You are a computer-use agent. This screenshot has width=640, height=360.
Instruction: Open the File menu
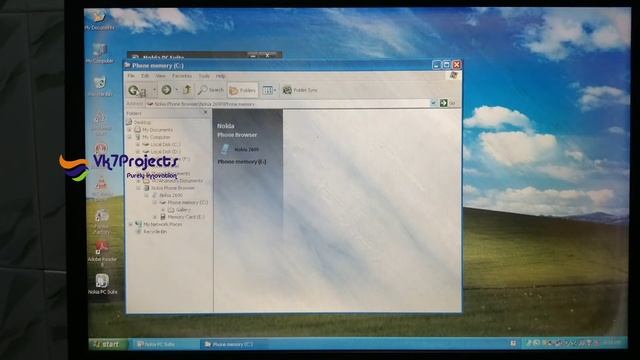(131, 76)
